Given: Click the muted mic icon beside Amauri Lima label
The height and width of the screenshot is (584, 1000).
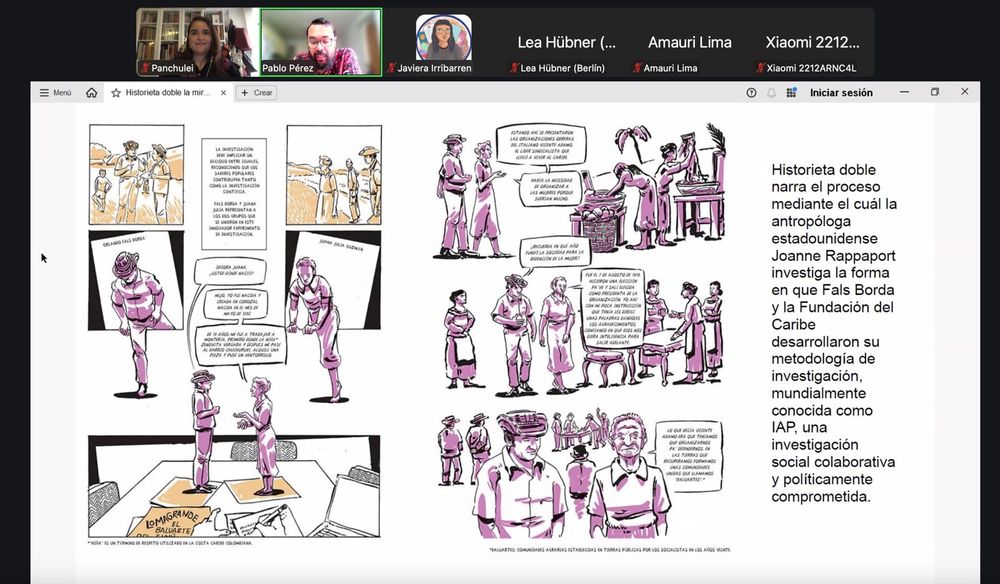Looking at the screenshot, I should tap(636, 68).
